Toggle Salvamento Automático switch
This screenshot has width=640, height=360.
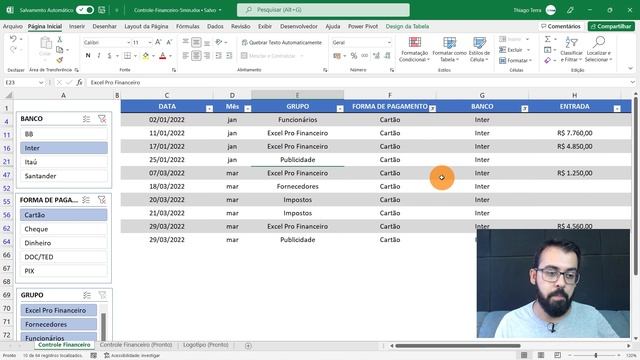click(x=84, y=10)
